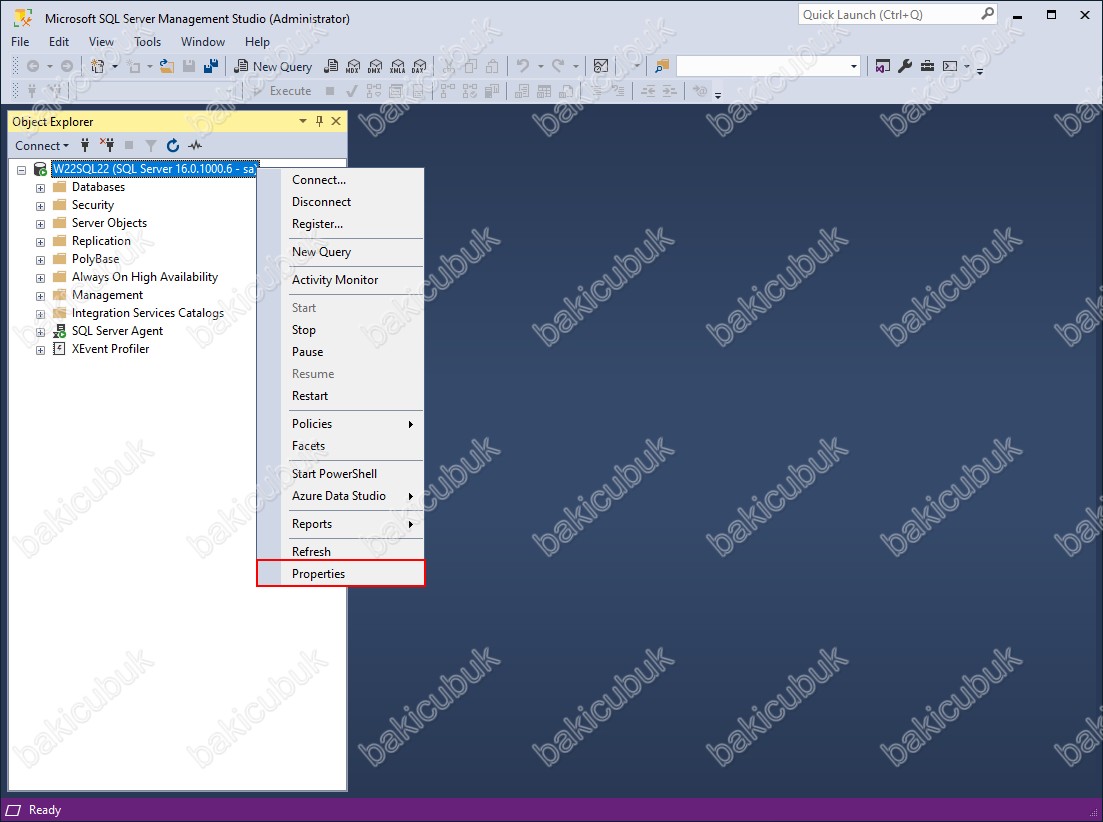Click the Open File folder icon
The width and height of the screenshot is (1103, 822).
[167, 66]
